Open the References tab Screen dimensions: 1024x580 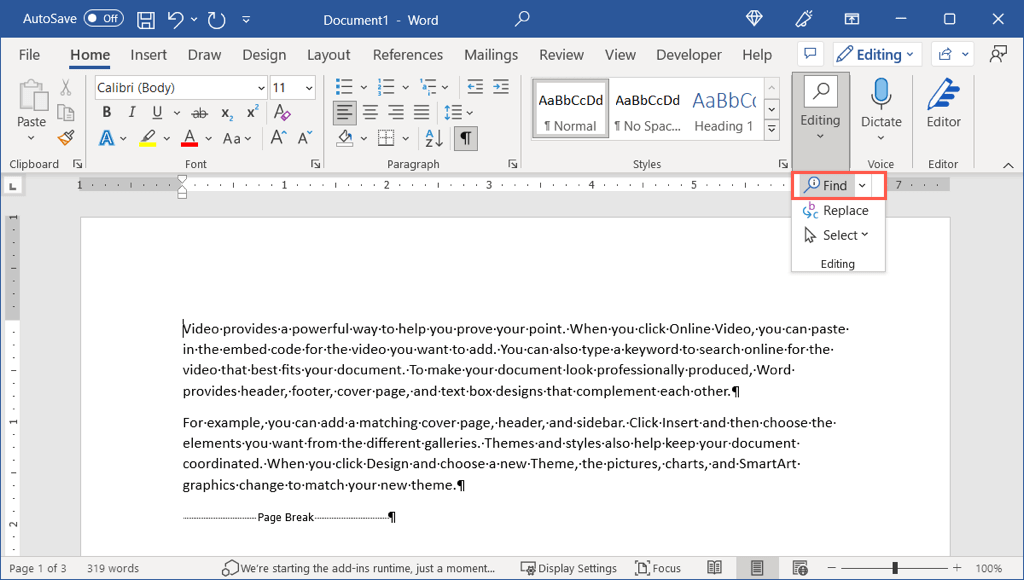[x=406, y=55]
